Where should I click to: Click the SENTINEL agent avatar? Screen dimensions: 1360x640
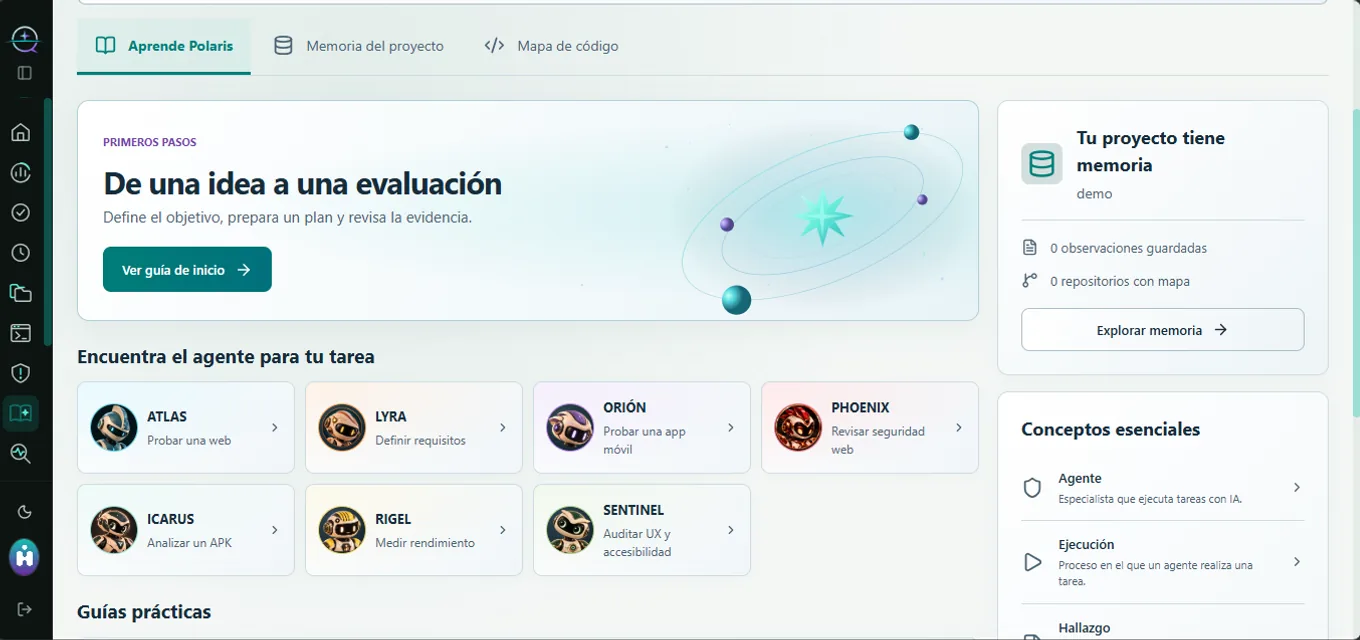pyautogui.click(x=570, y=530)
